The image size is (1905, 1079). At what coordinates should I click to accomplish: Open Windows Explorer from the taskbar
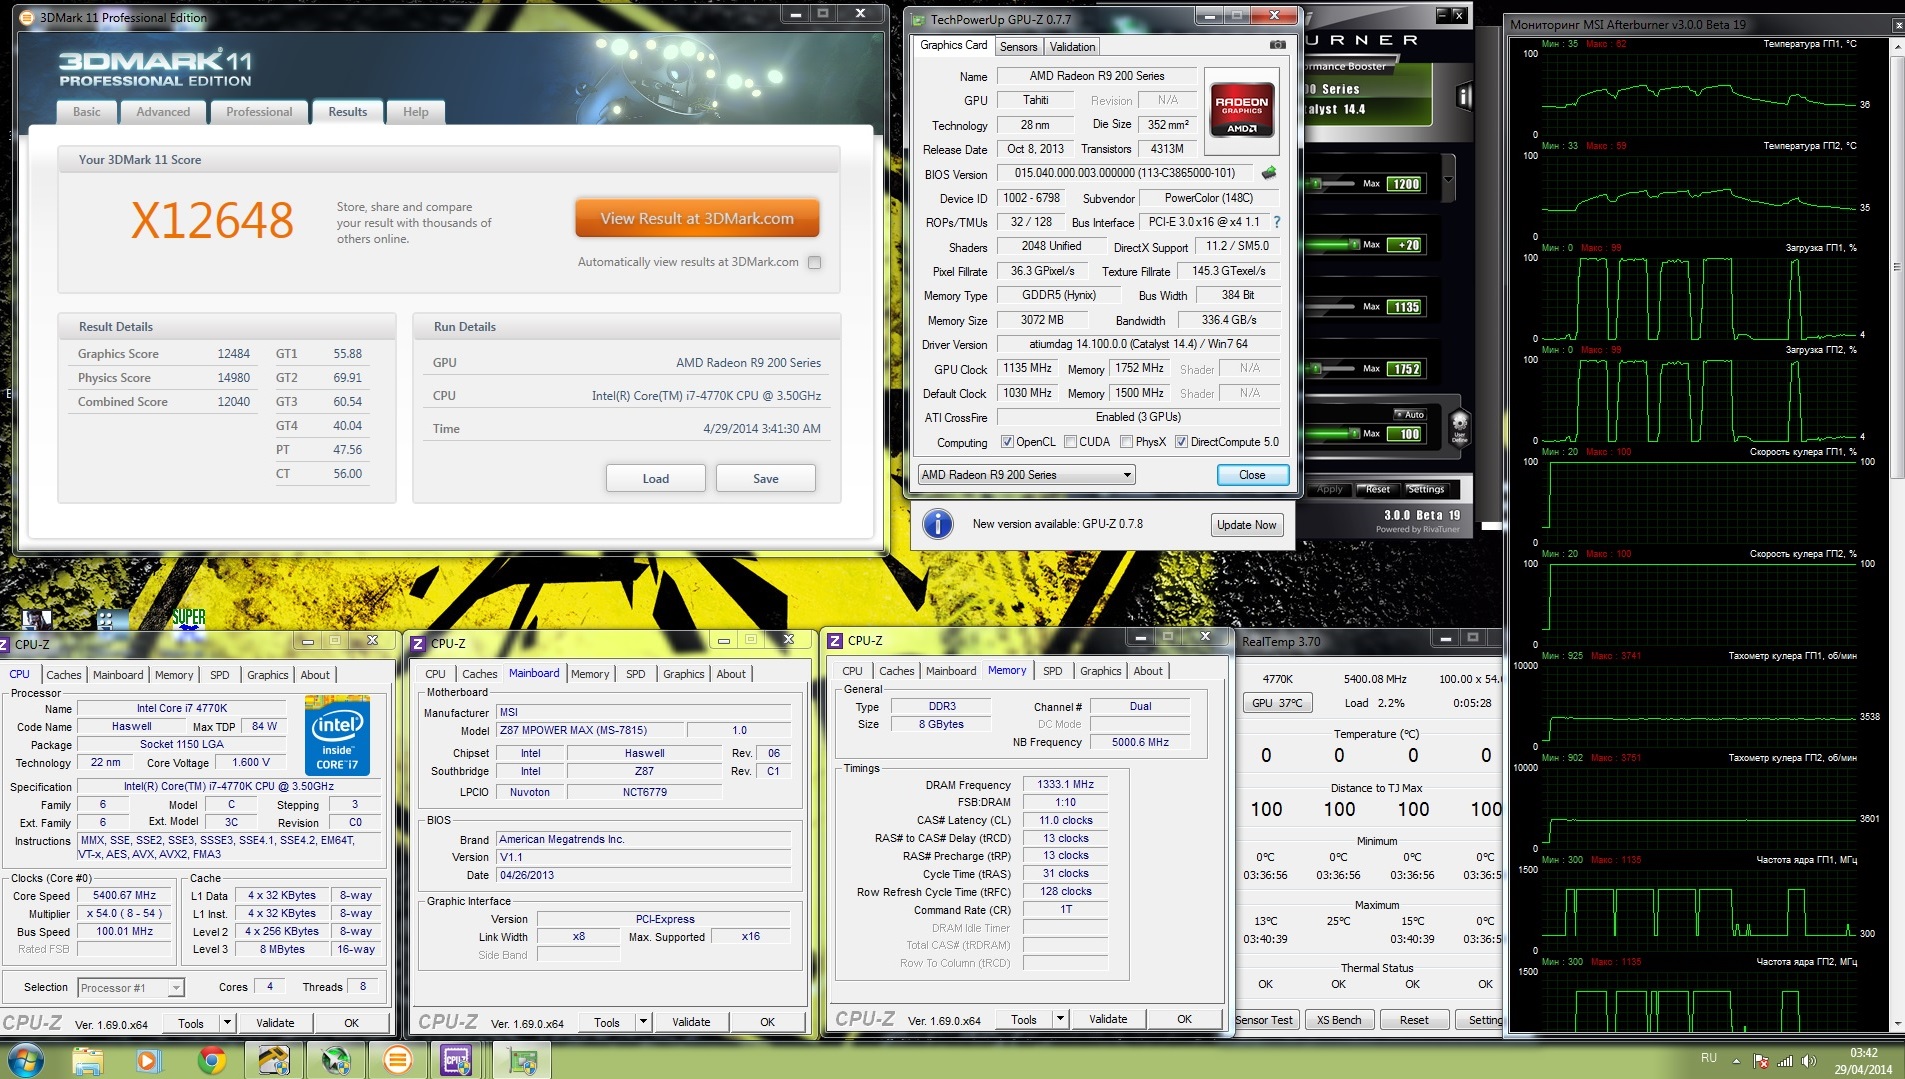pyautogui.click(x=88, y=1060)
